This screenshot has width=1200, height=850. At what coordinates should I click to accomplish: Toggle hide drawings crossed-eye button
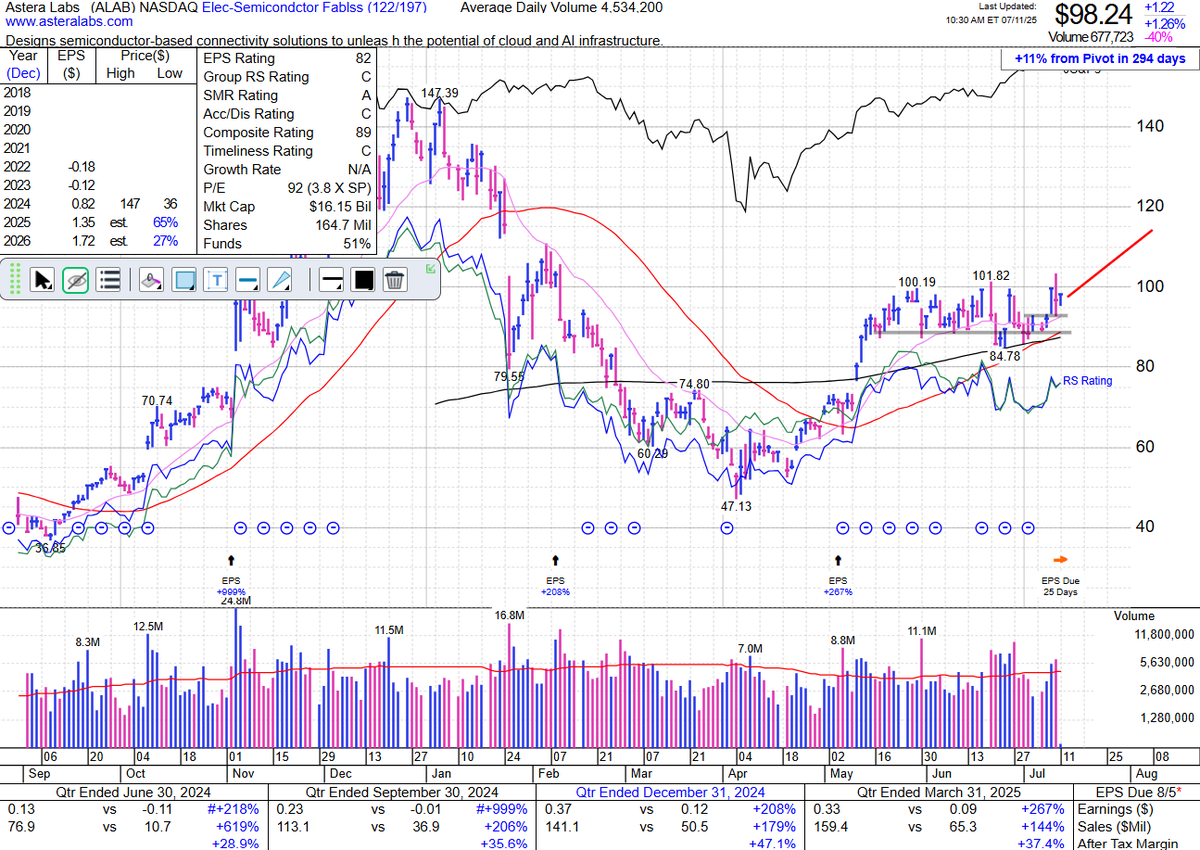click(x=76, y=280)
